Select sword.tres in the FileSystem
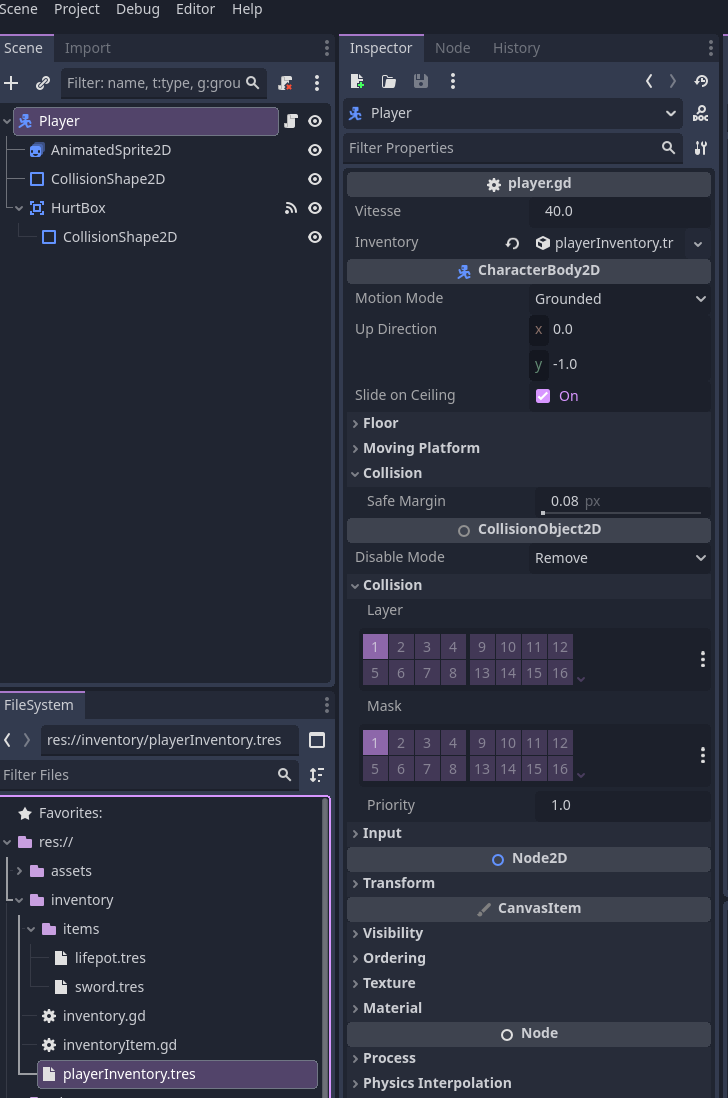The image size is (728, 1098). point(109,987)
